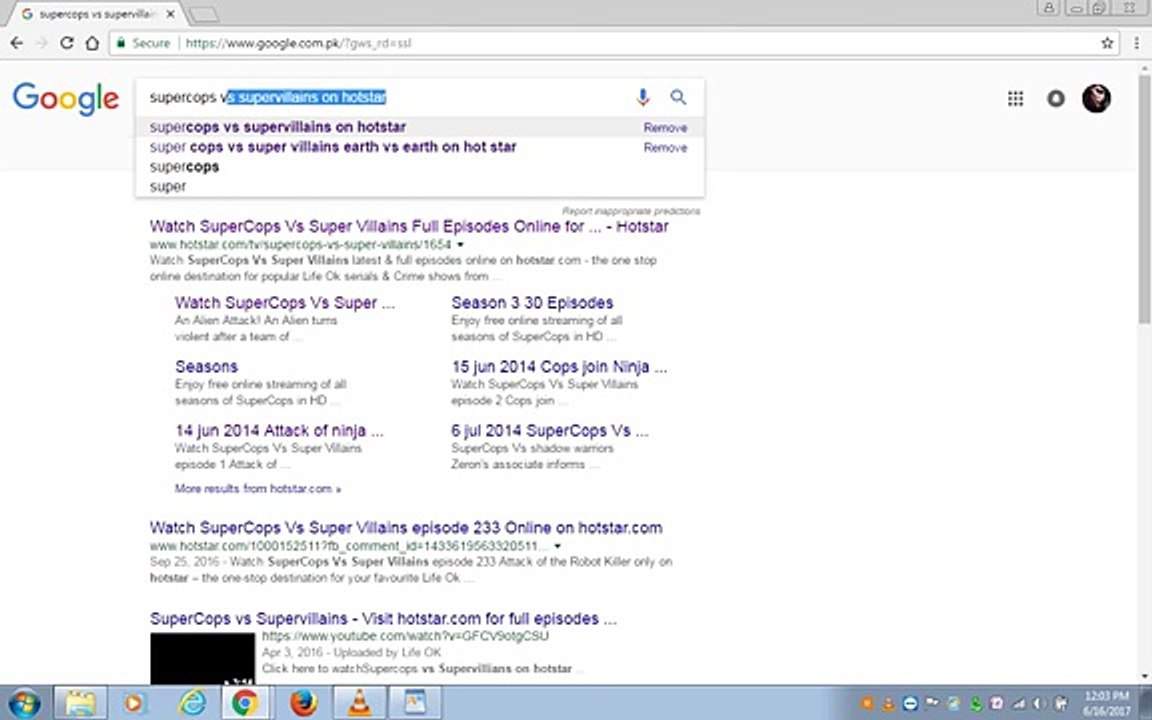Click the youtube.com/watch green URL text

[405, 636]
